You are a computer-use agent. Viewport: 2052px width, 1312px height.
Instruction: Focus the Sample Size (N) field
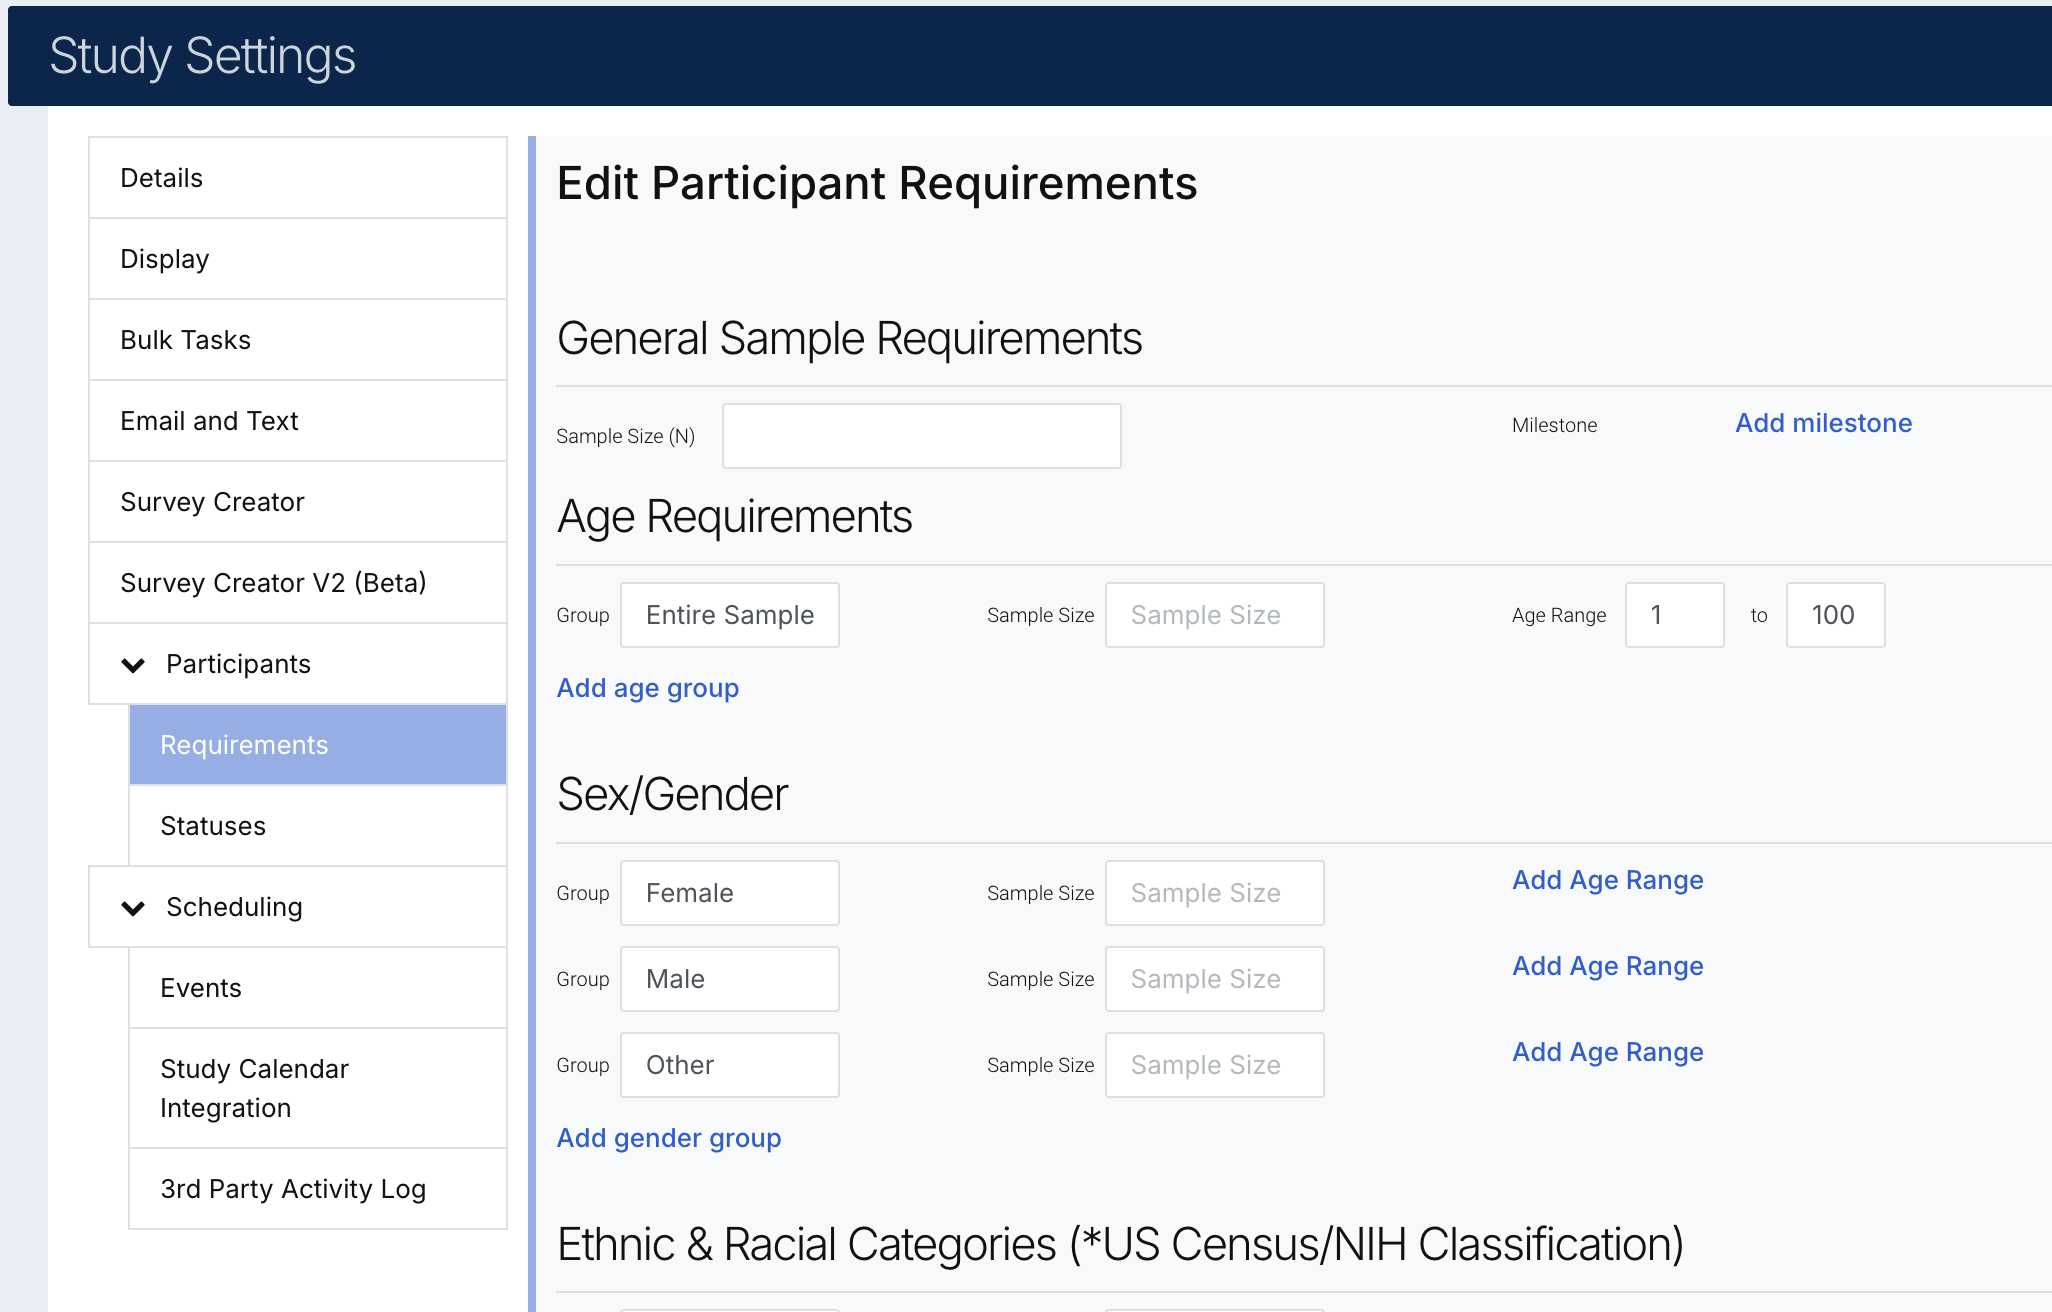pos(921,436)
